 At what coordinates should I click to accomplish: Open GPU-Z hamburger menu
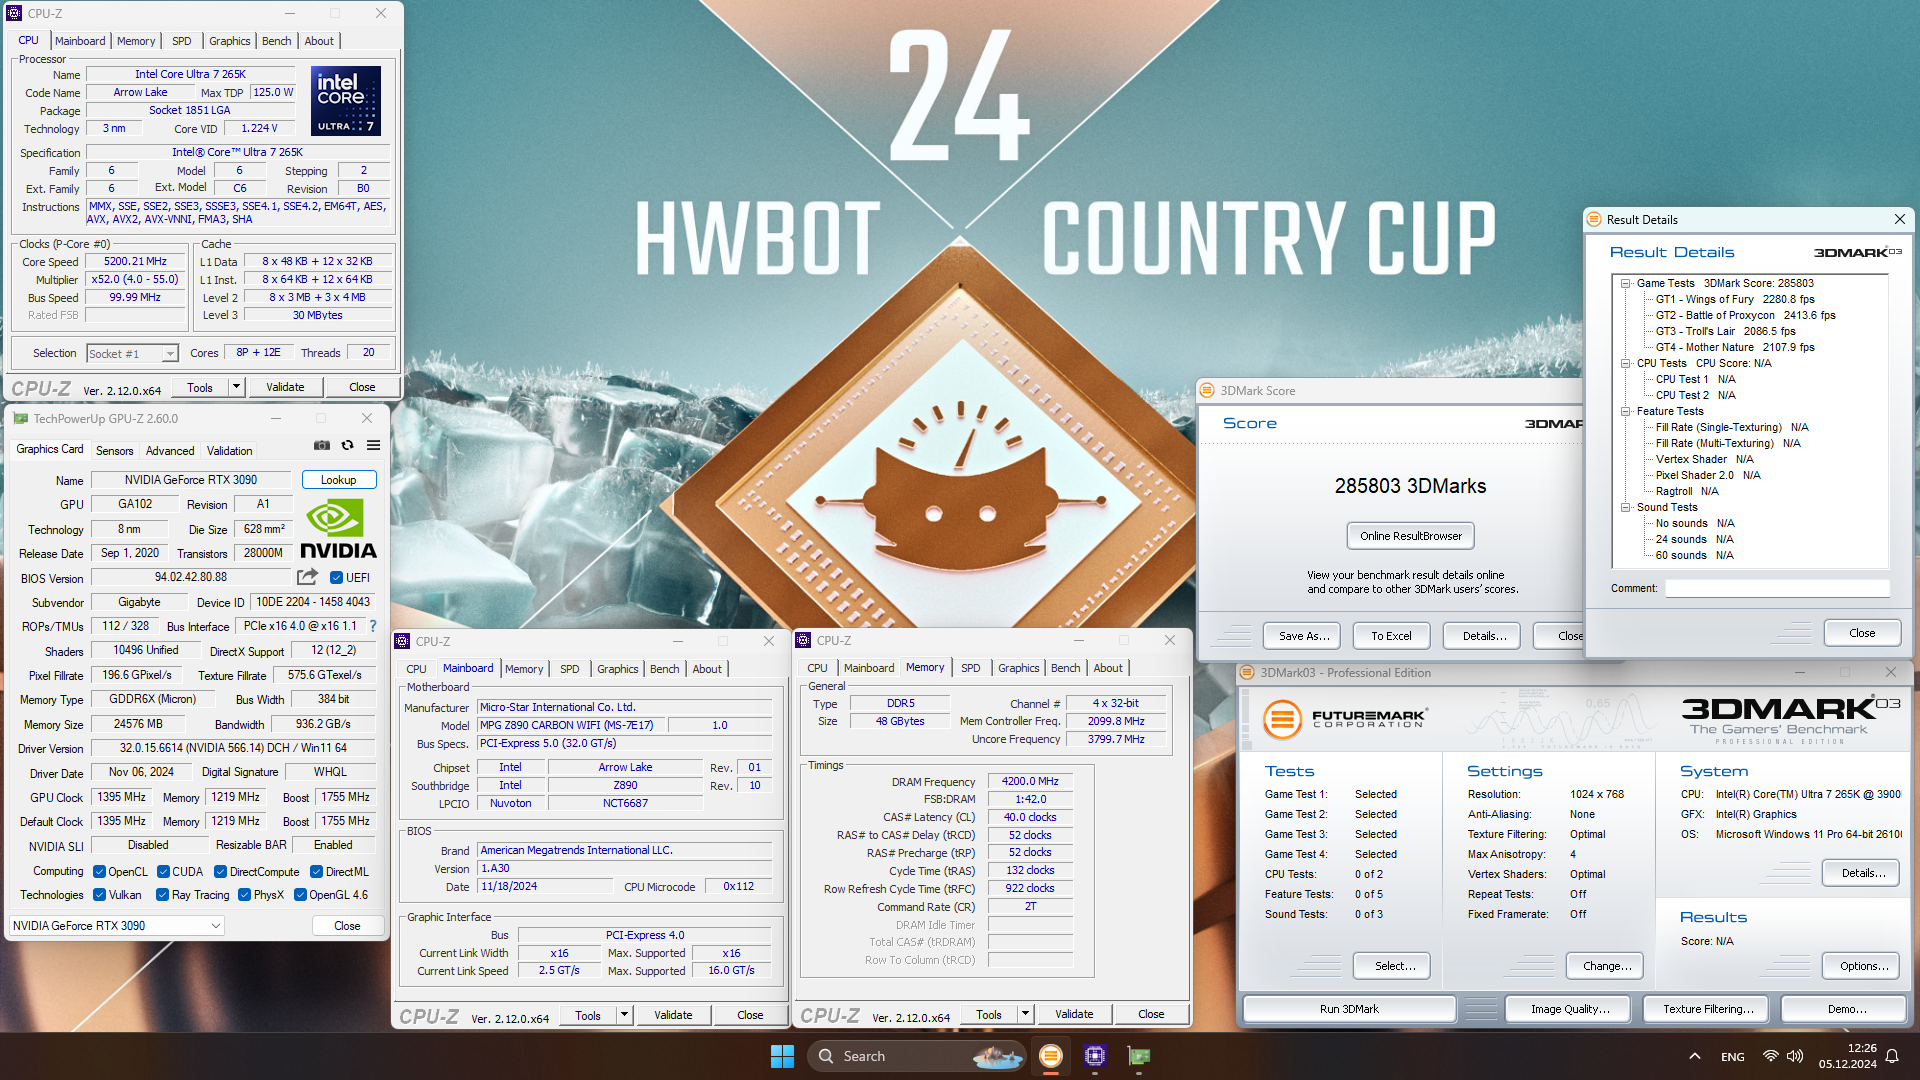[373, 445]
